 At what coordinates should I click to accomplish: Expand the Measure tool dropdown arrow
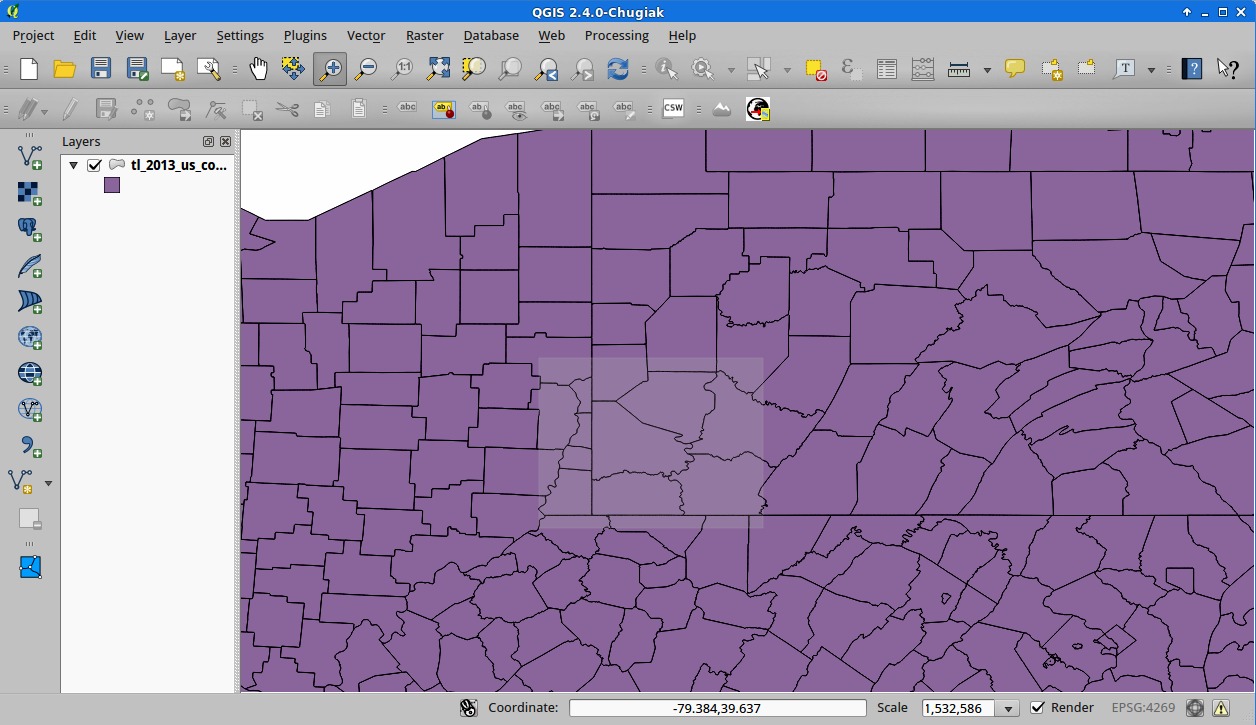click(x=987, y=70)
